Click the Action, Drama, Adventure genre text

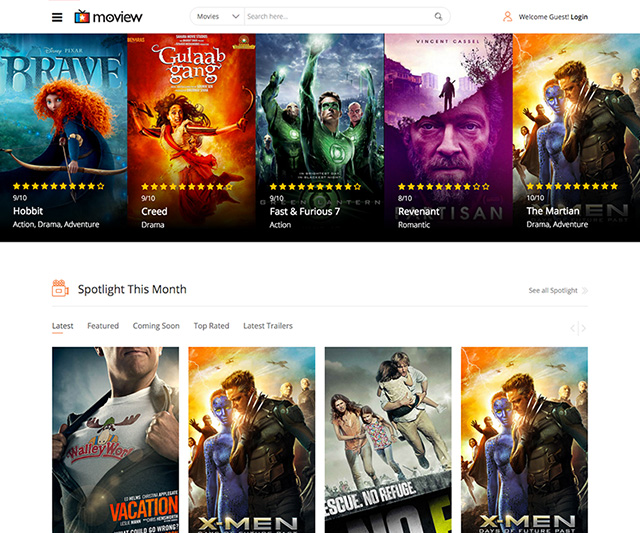pos(56,224)
